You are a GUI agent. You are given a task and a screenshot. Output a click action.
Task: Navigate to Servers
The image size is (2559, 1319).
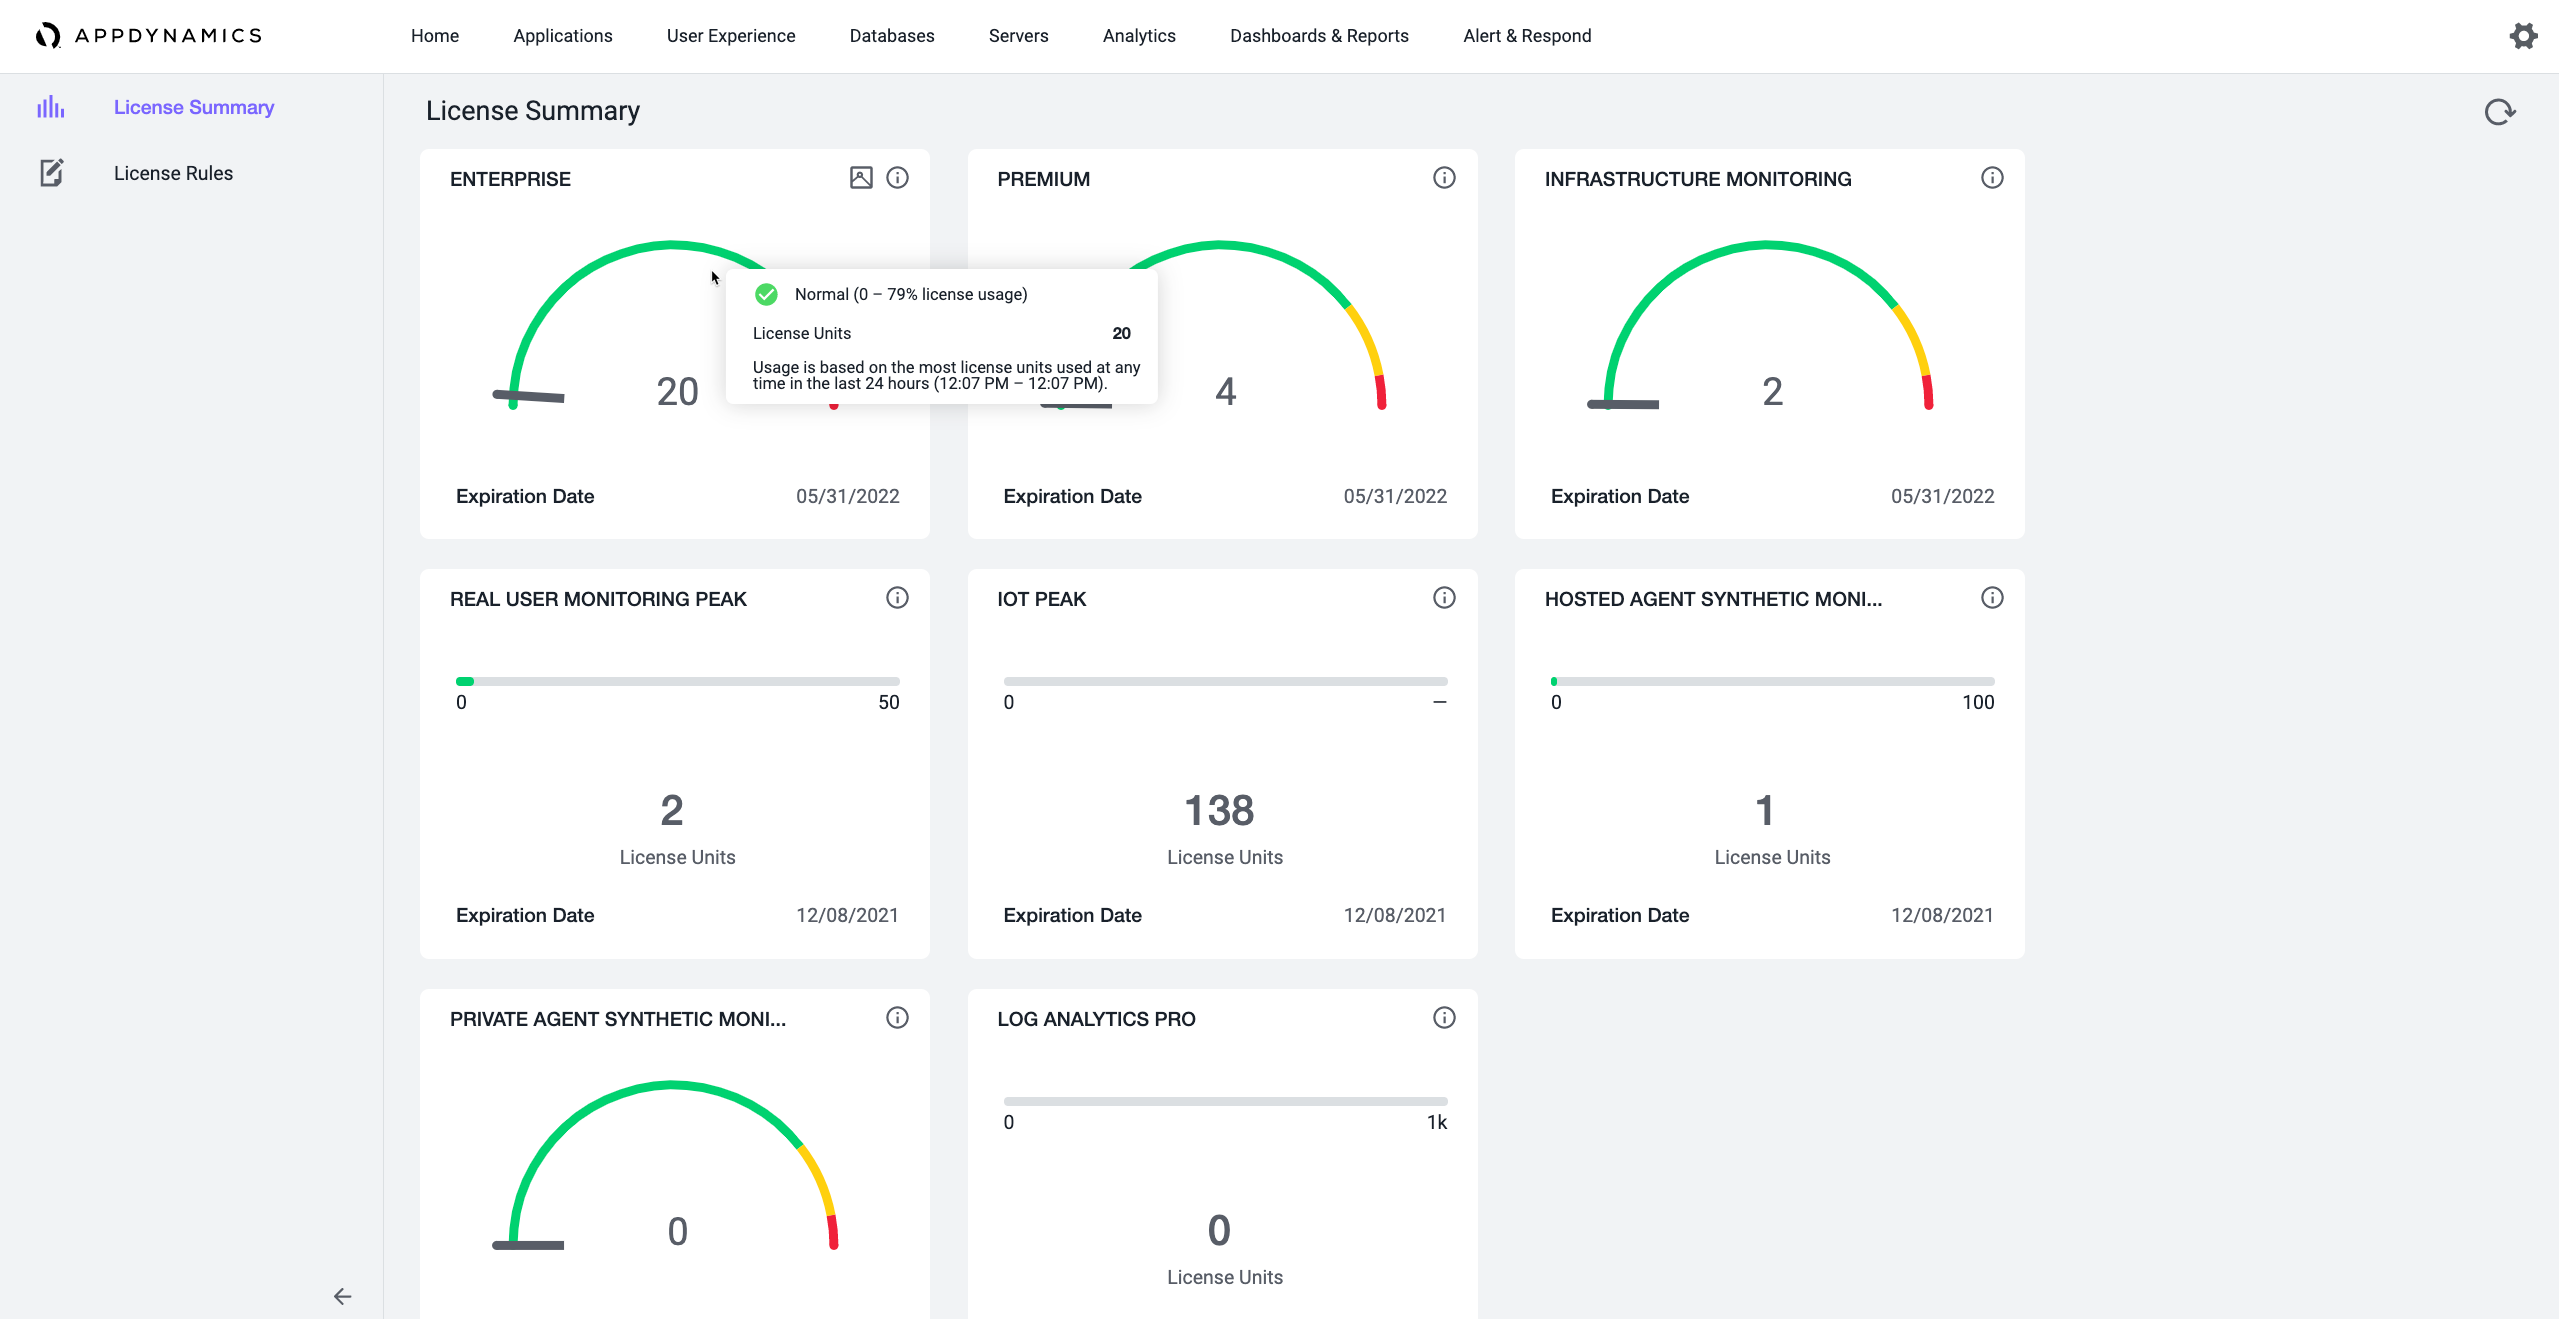pyautogui.click(x=1019, y=36)
